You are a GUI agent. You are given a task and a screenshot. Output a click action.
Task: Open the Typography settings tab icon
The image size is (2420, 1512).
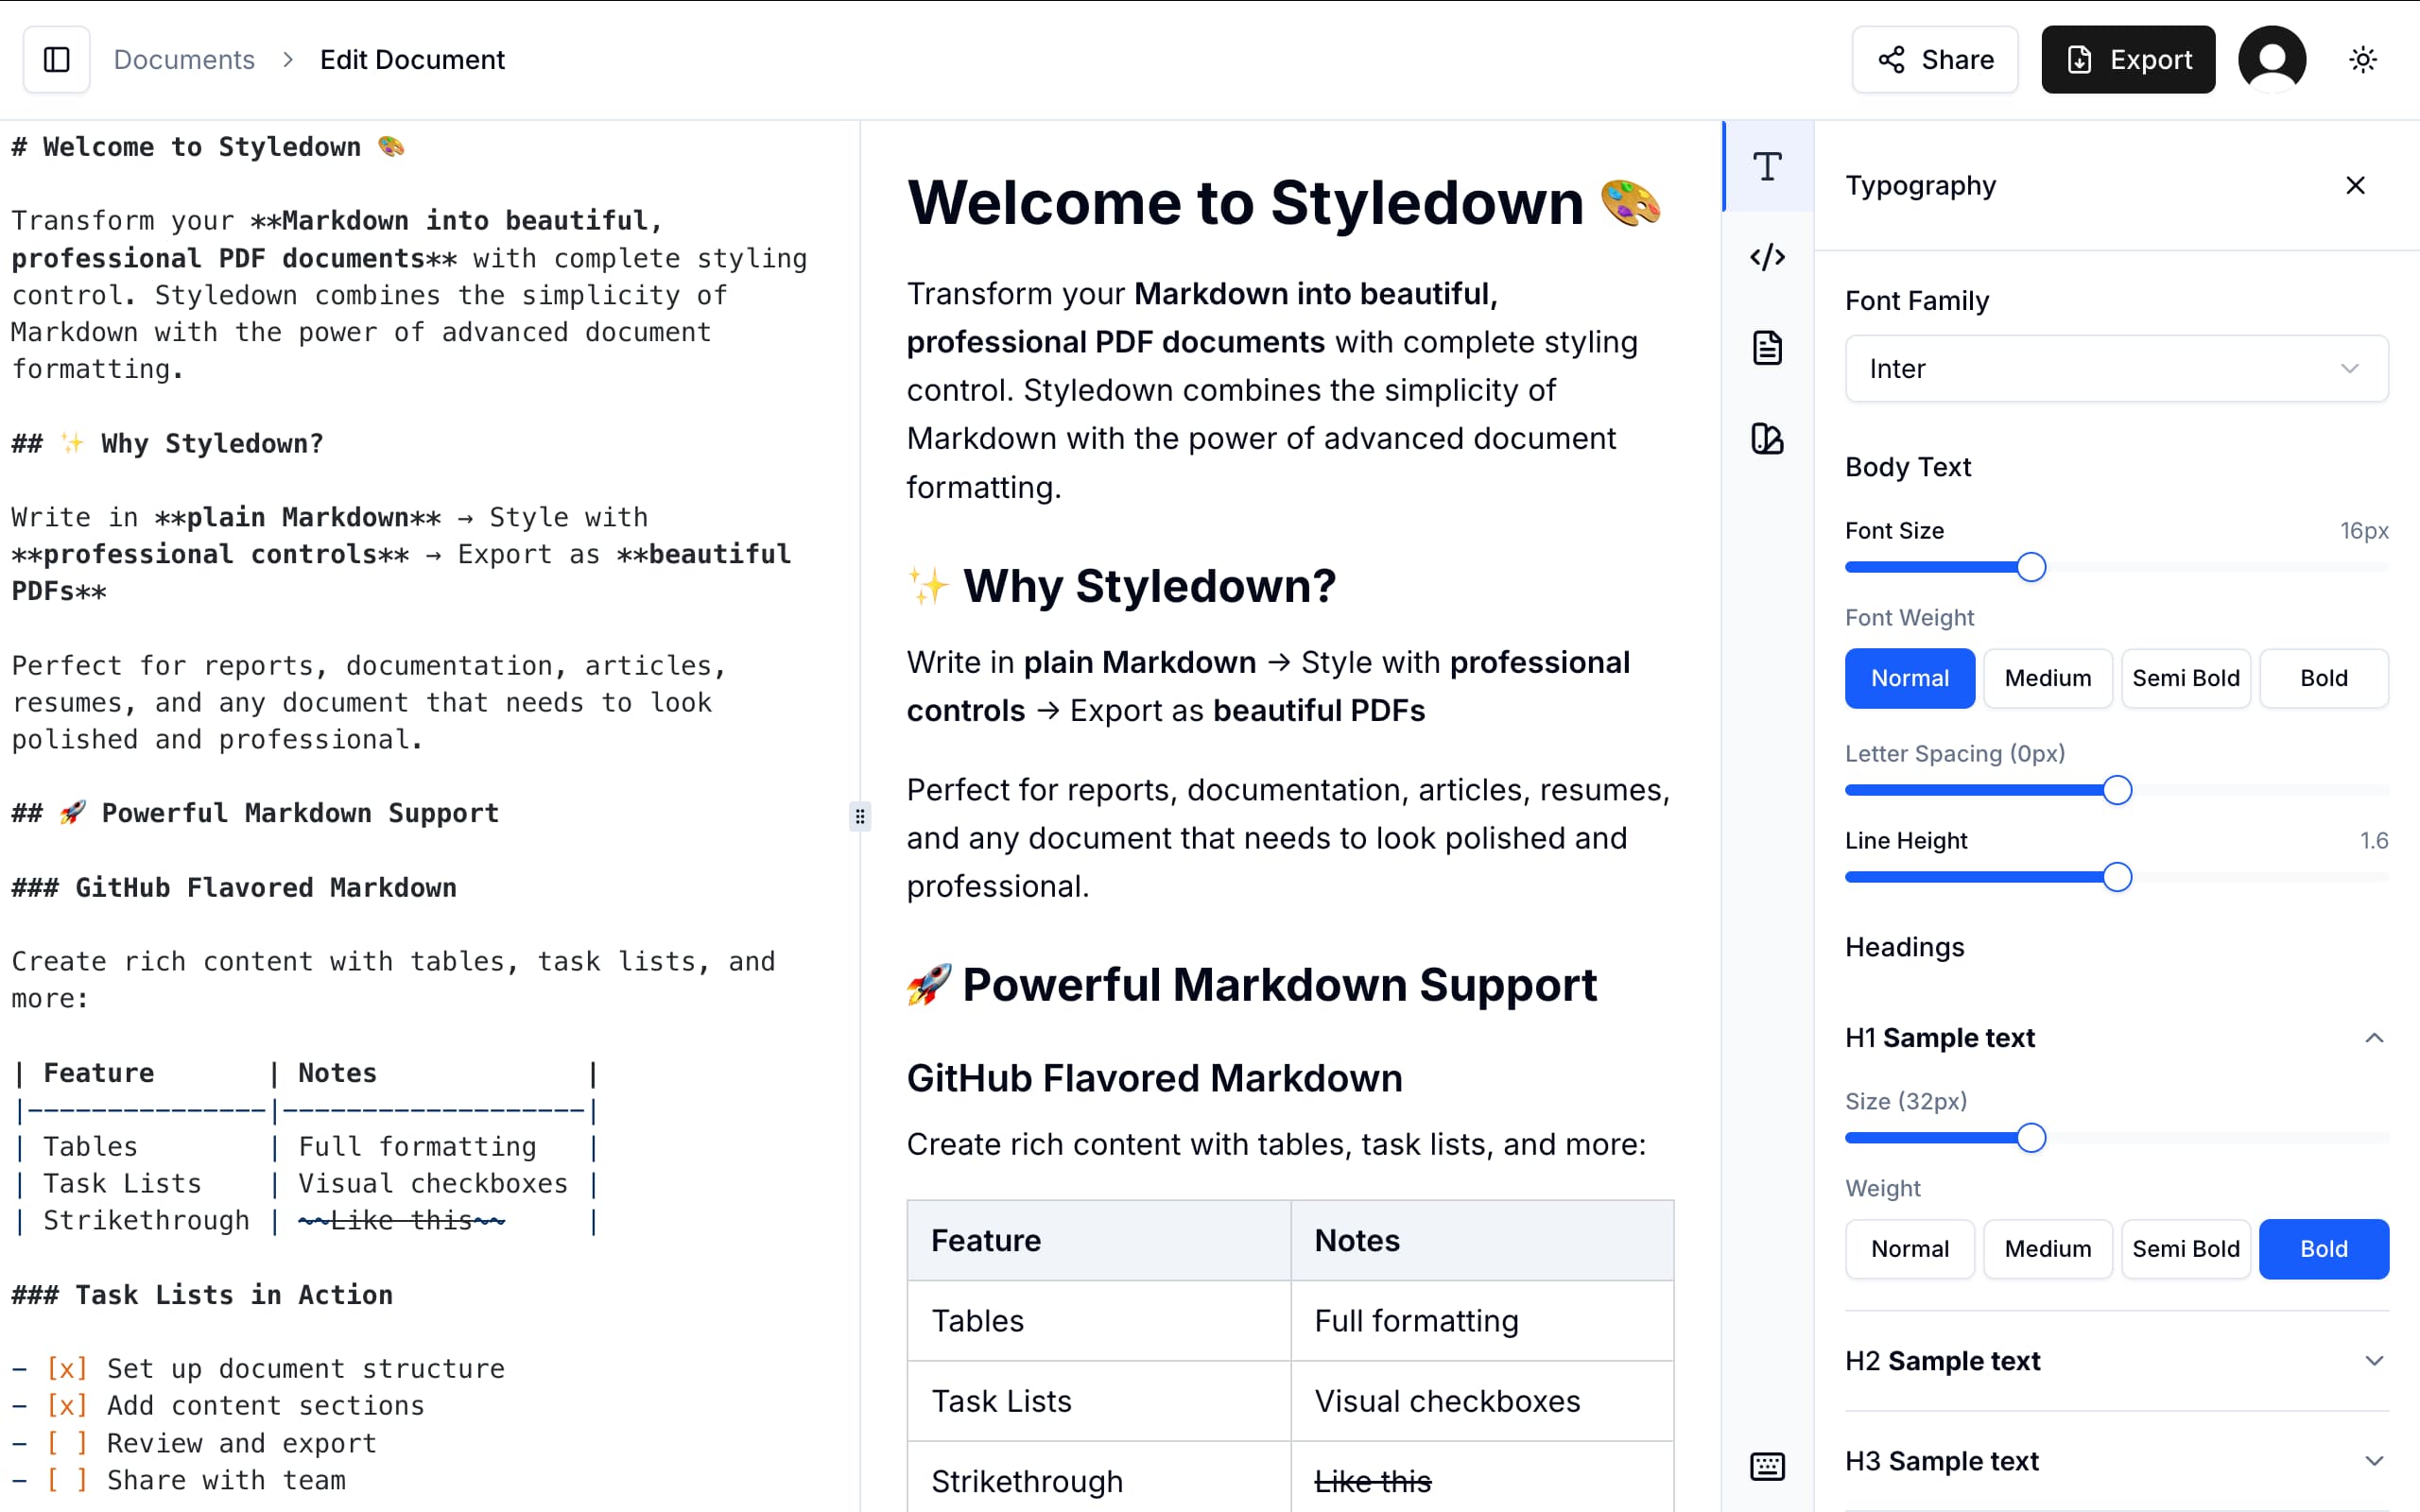[1767, 167]
